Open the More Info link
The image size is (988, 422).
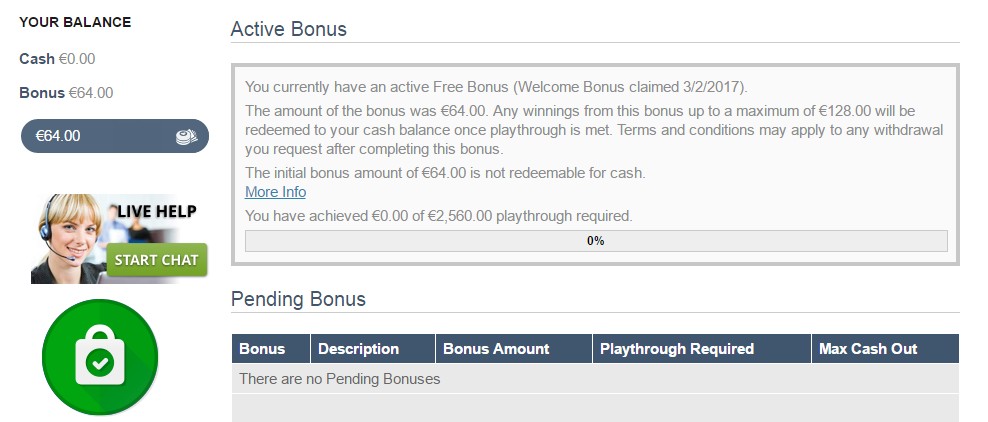click(x=275, y=192)
